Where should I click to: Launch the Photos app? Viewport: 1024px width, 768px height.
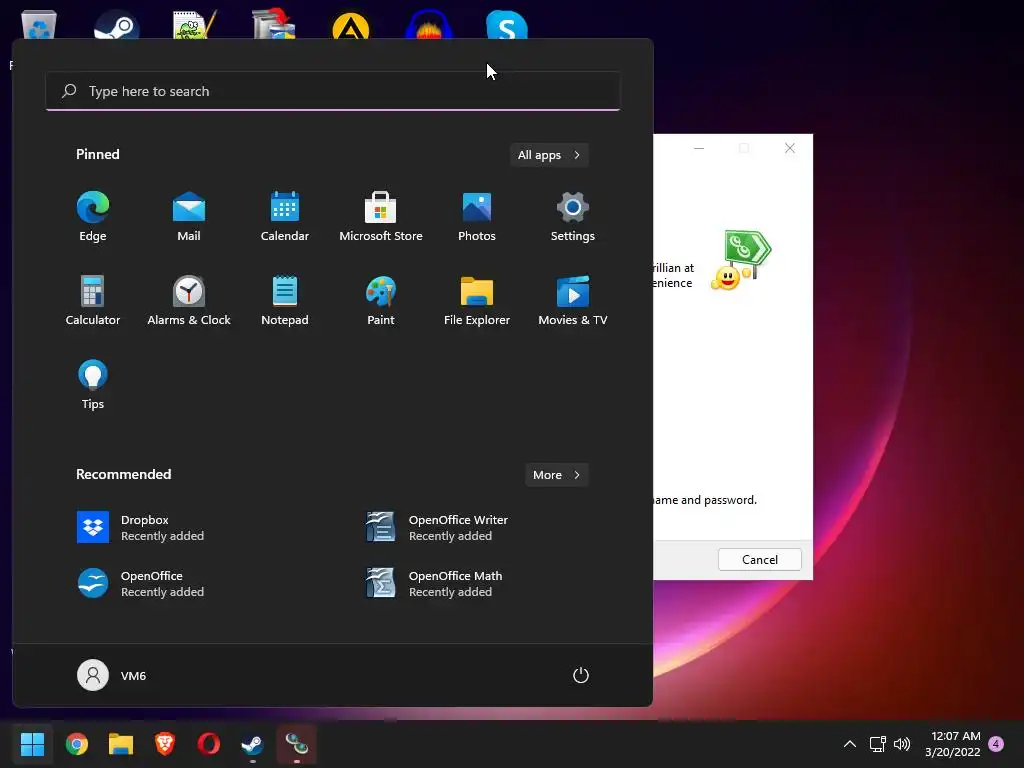click(x=477, y=217)
